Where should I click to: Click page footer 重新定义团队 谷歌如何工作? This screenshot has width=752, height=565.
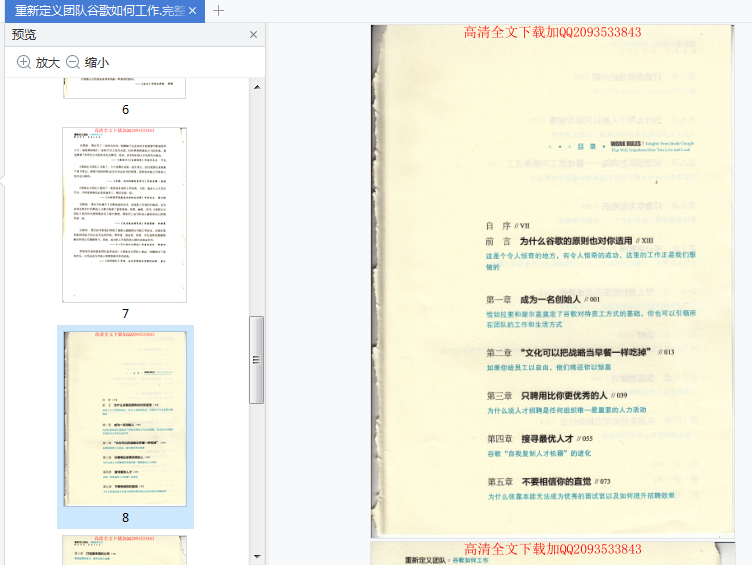[446, 560]
